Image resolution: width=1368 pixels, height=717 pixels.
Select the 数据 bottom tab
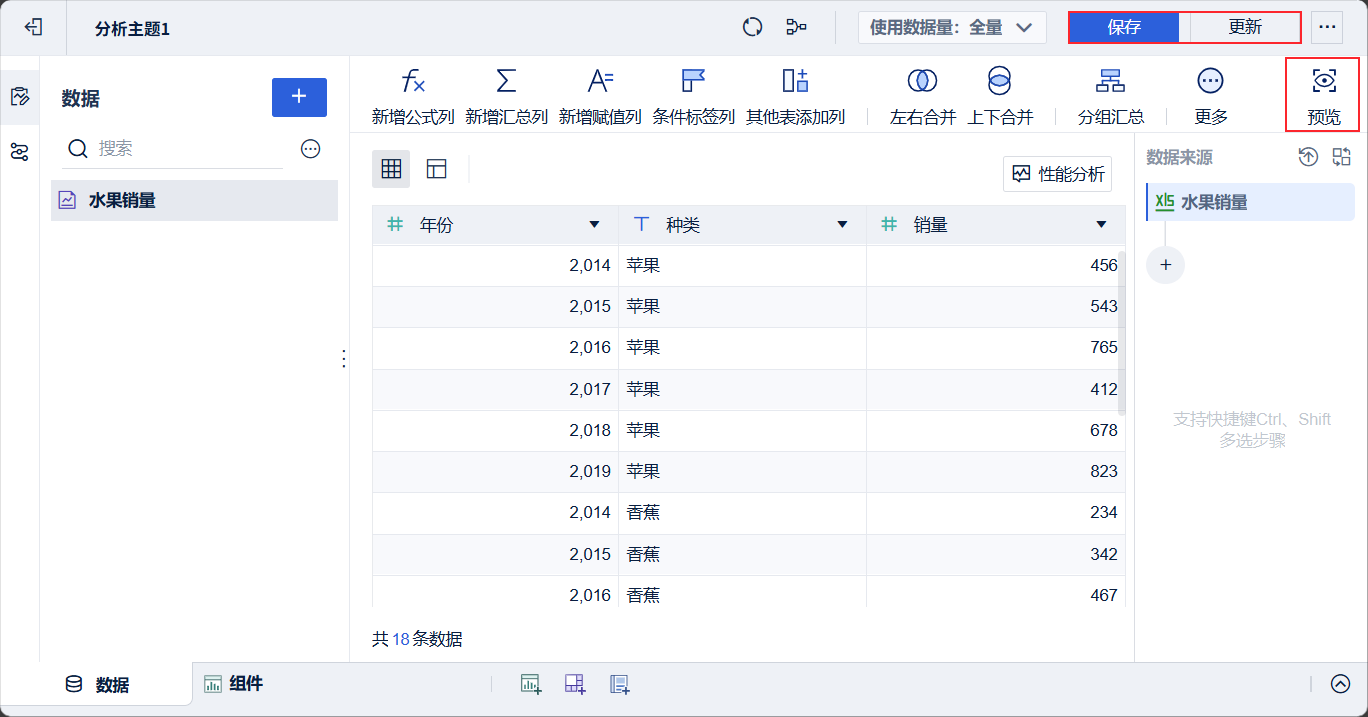[98, 685]
